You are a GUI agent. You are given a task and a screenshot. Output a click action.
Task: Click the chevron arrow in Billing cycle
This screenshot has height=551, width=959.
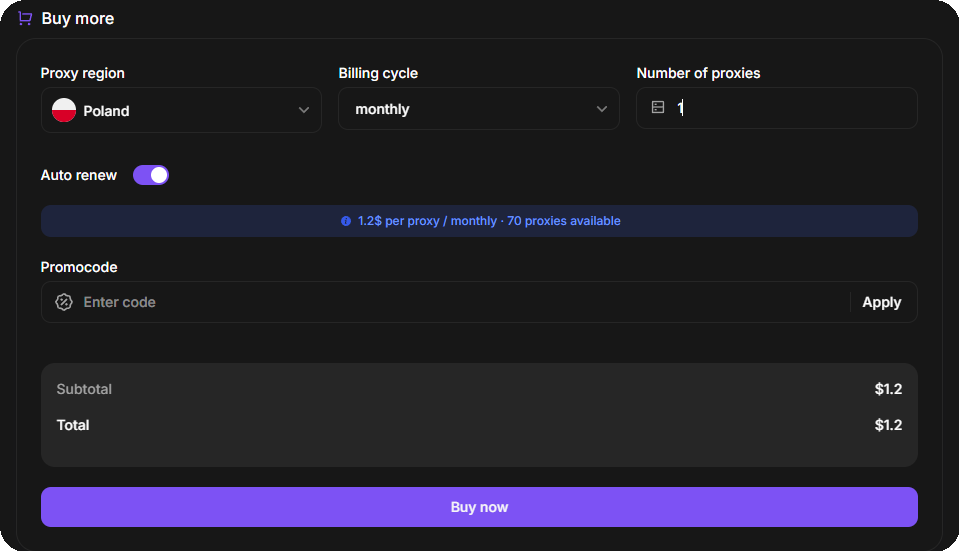(x=602, y=109)
